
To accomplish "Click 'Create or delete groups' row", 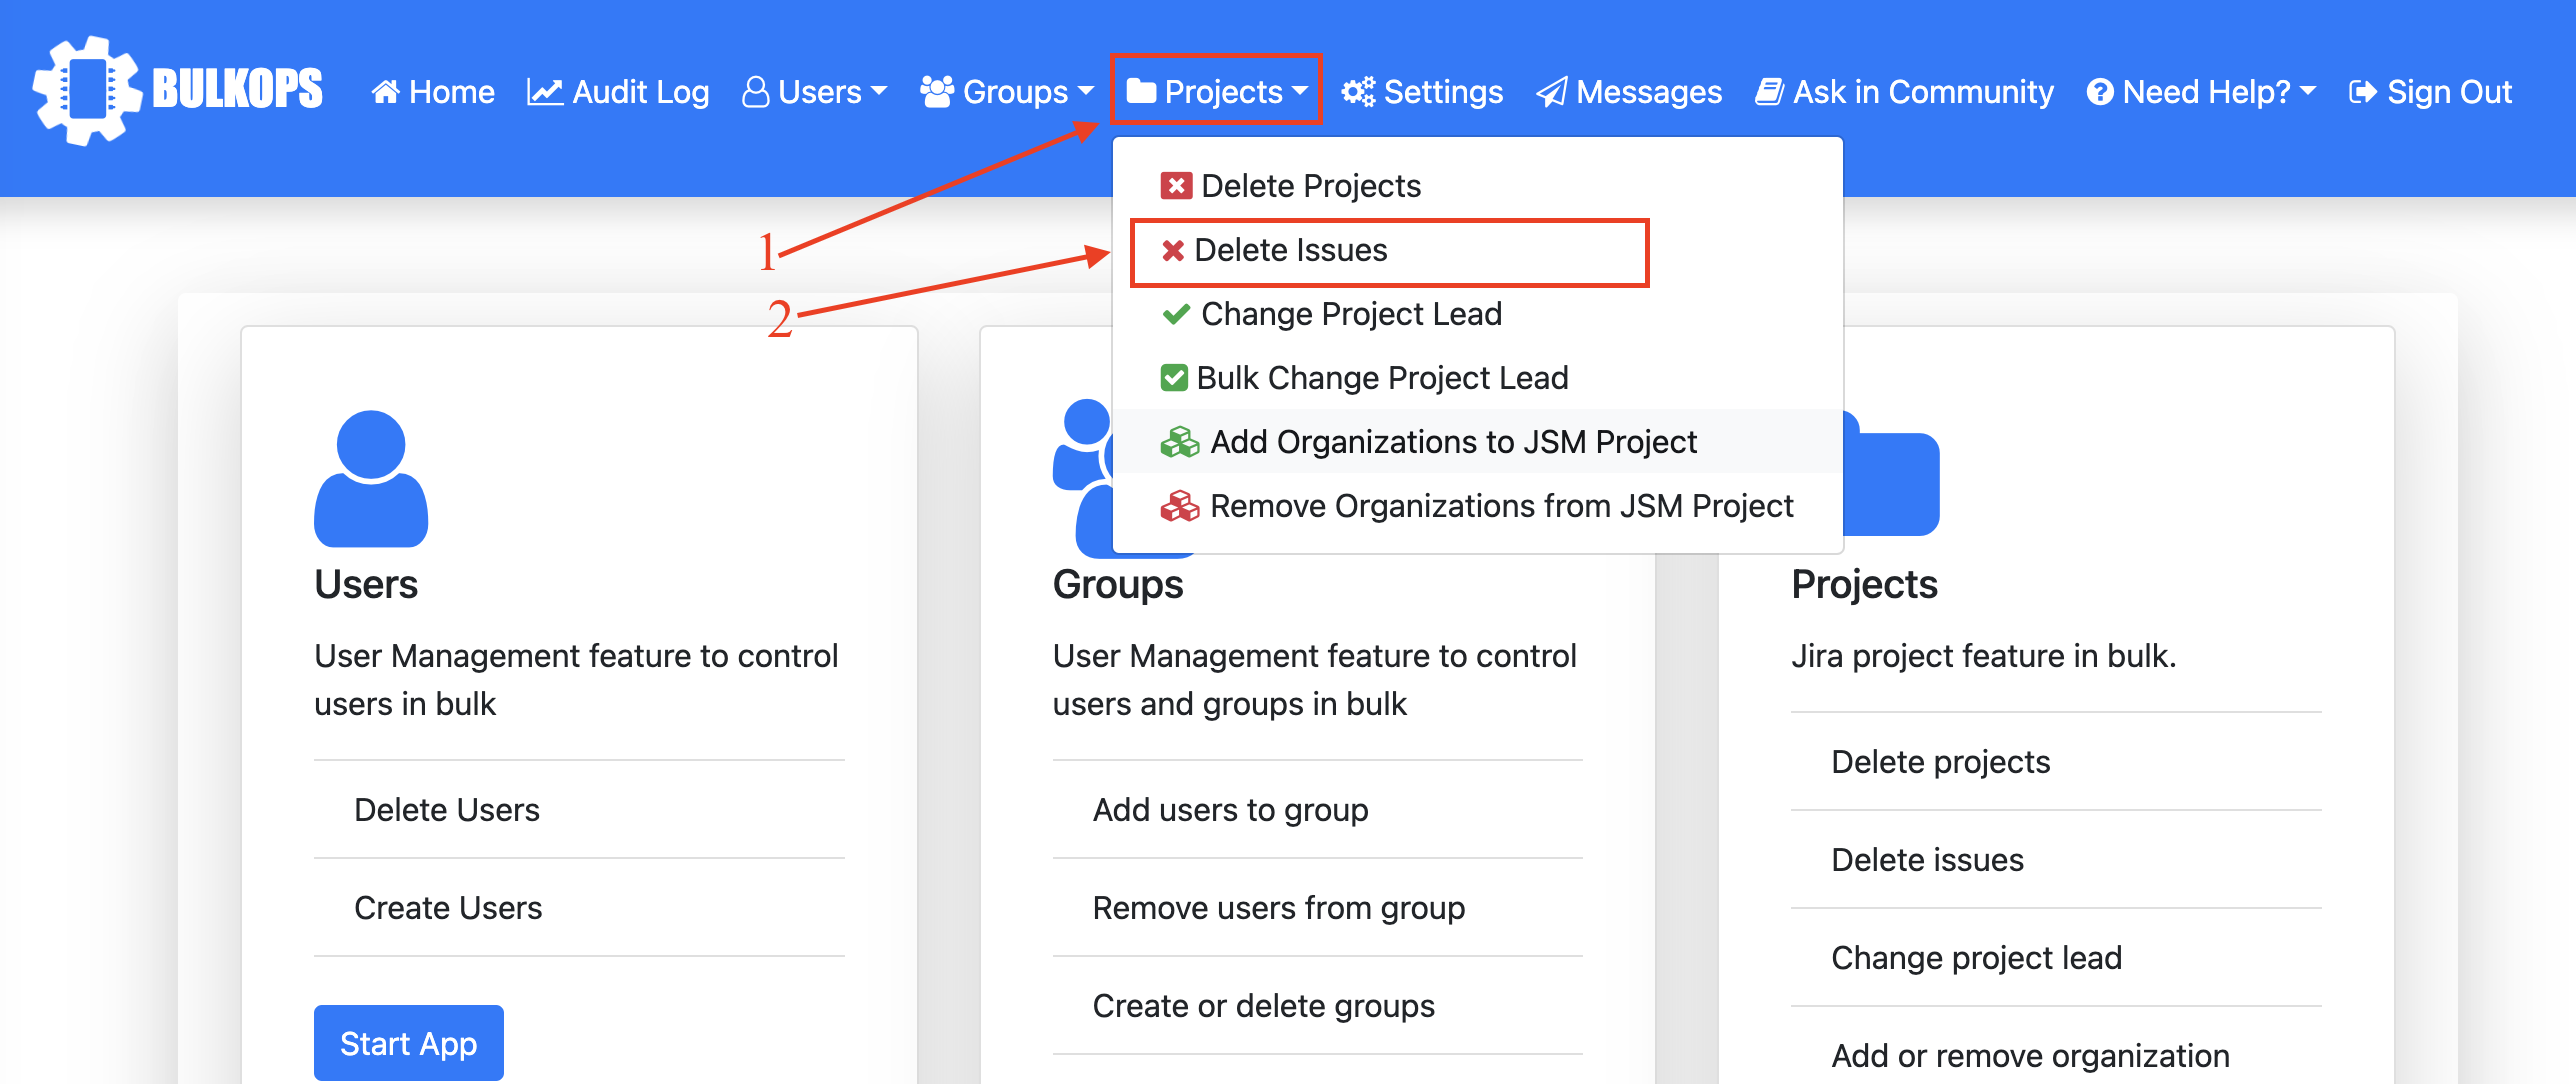I will click(x=1317, y=1006).
